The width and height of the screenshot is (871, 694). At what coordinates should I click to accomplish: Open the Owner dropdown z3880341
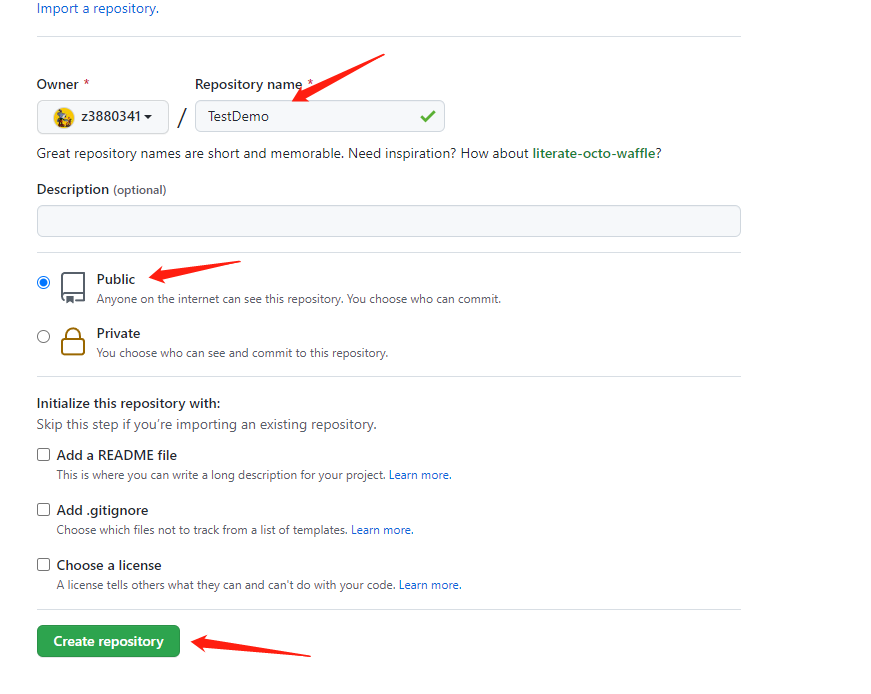coord(103,117)
